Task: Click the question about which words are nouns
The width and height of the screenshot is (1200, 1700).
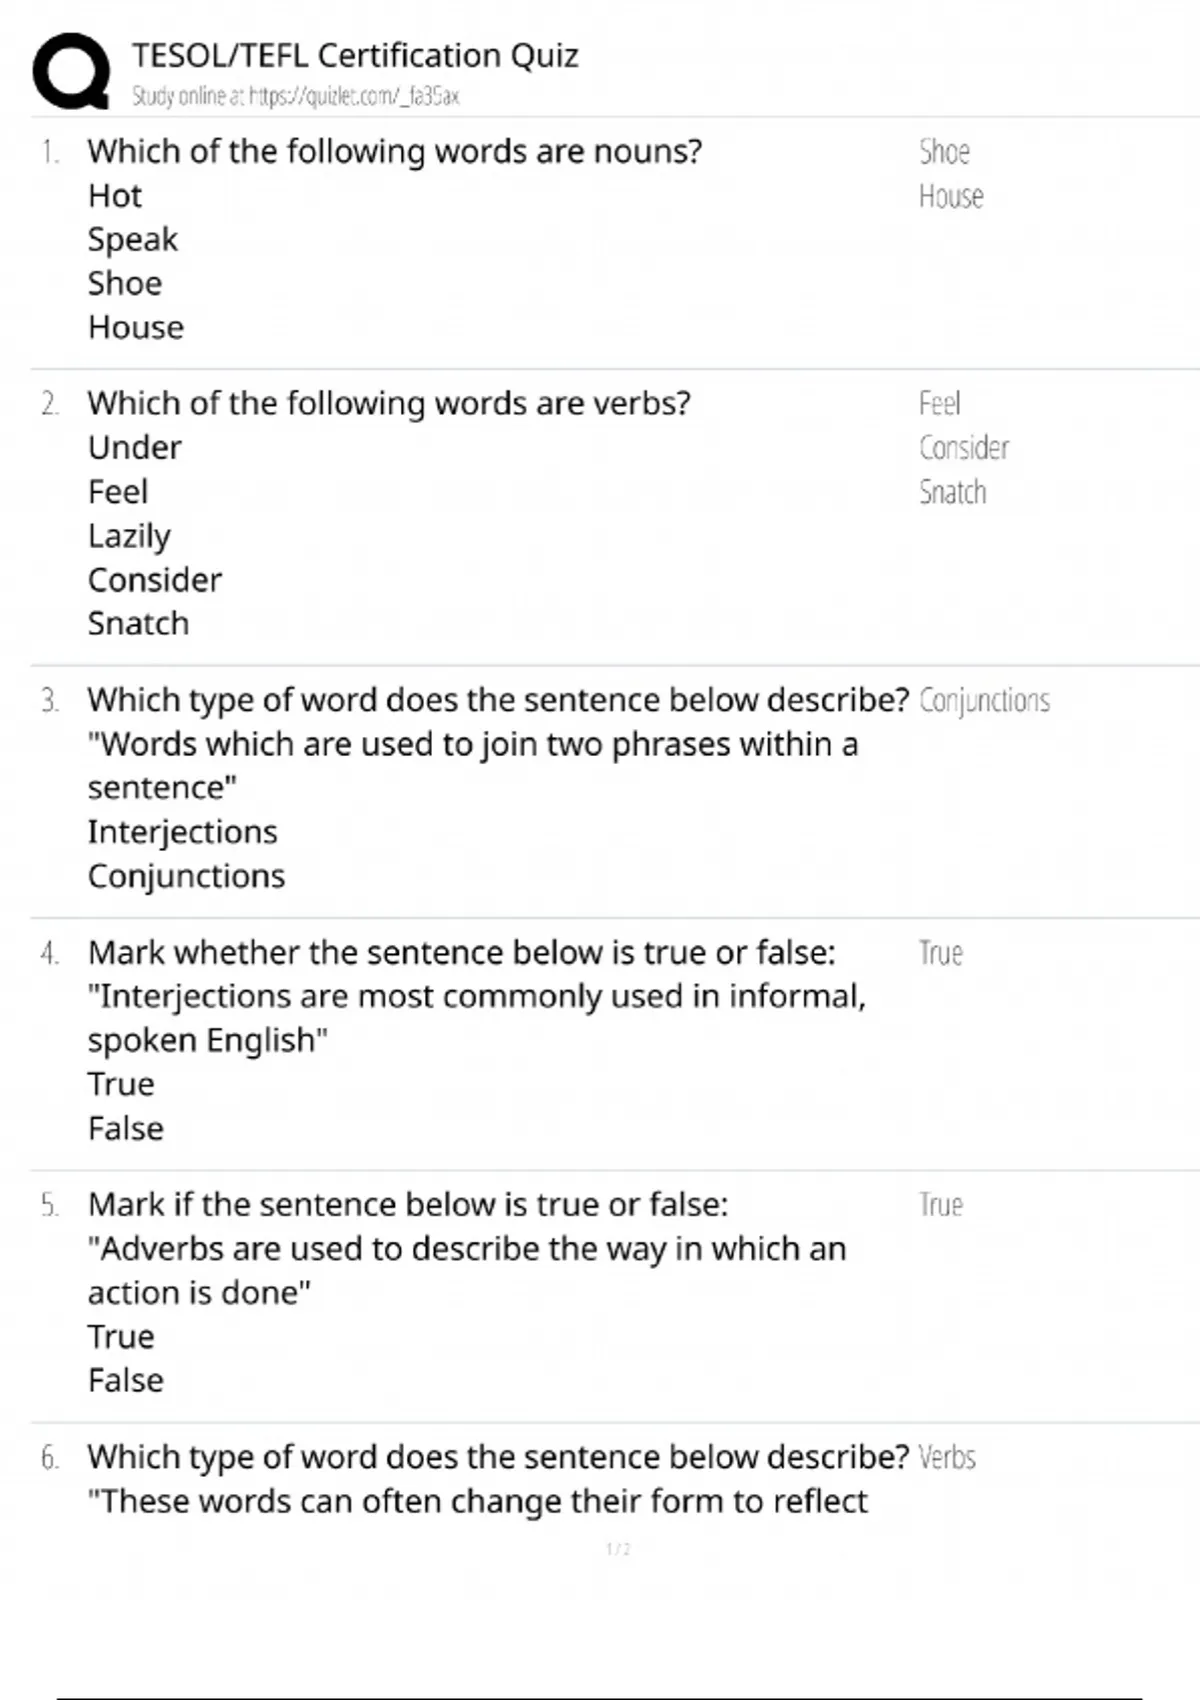Action: (394, 152)
